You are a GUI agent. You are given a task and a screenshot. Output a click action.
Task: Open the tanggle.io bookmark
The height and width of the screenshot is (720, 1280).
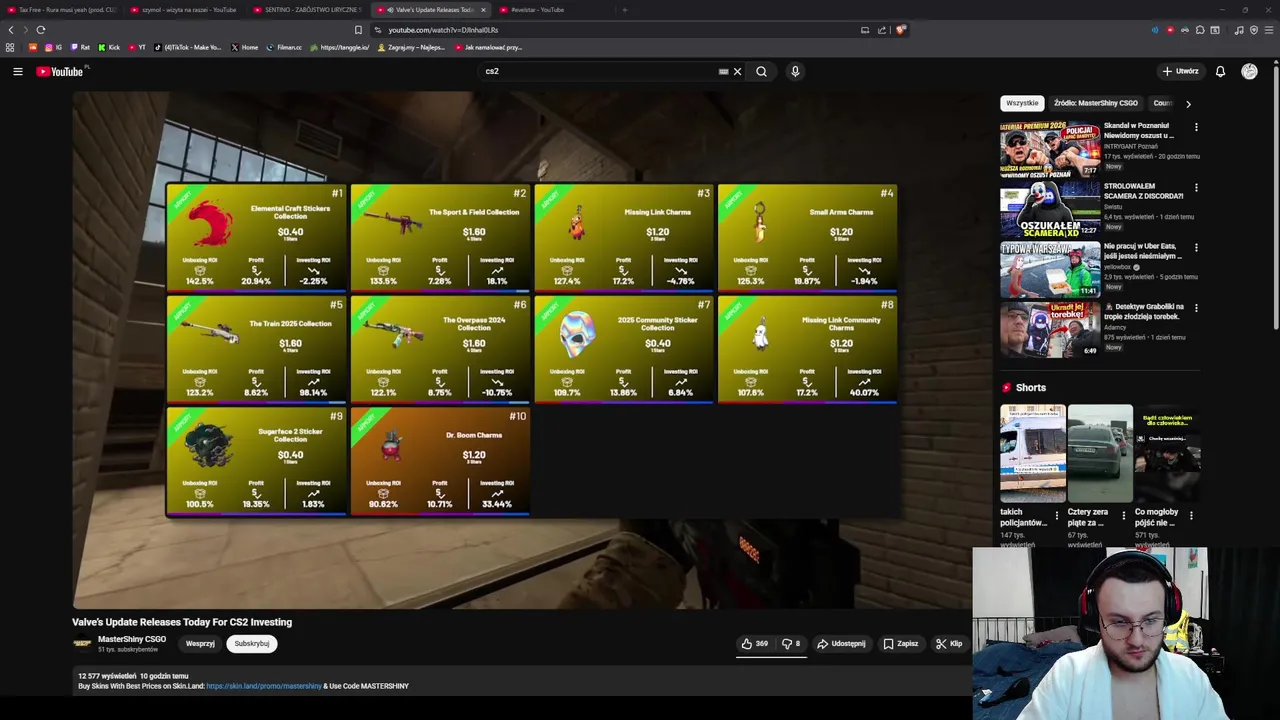(x=341, y=47)
